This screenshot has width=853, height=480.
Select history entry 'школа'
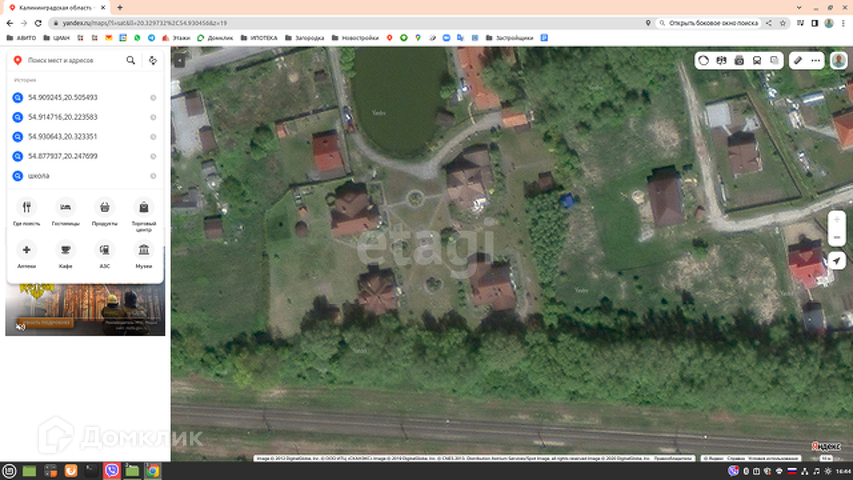click(84, 176)
